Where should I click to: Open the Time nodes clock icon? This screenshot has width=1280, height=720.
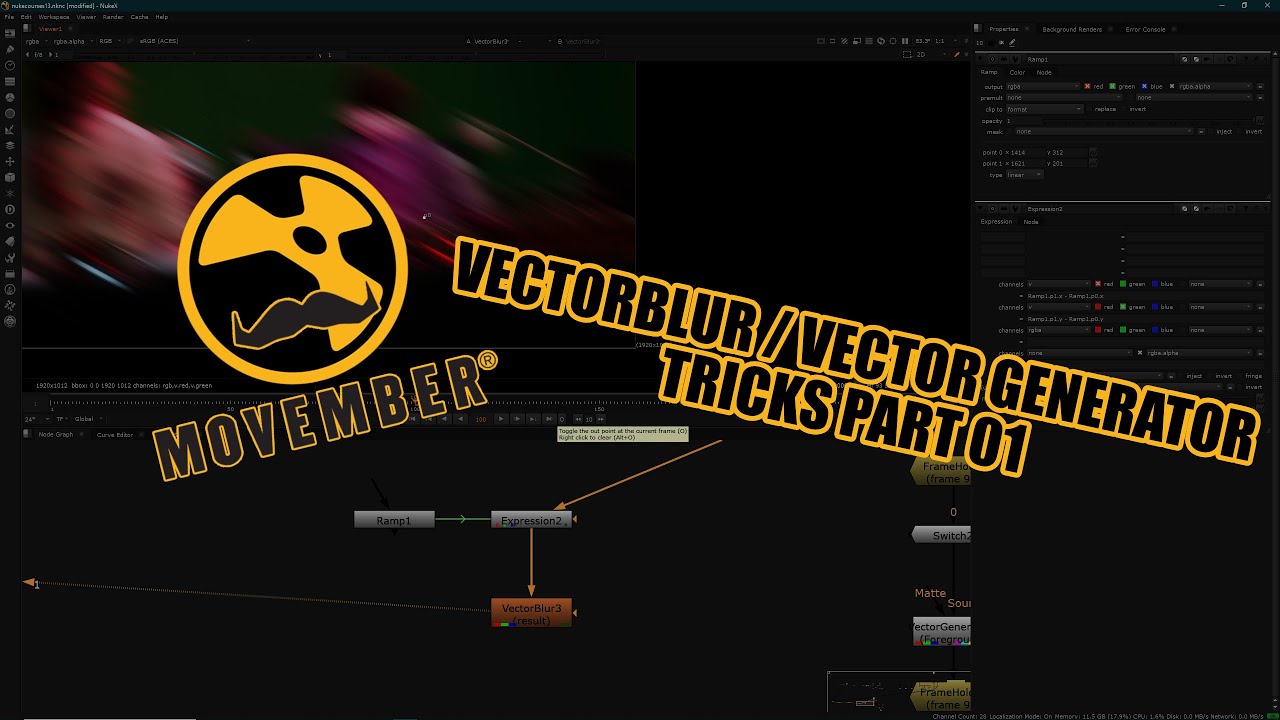point(10,65)
